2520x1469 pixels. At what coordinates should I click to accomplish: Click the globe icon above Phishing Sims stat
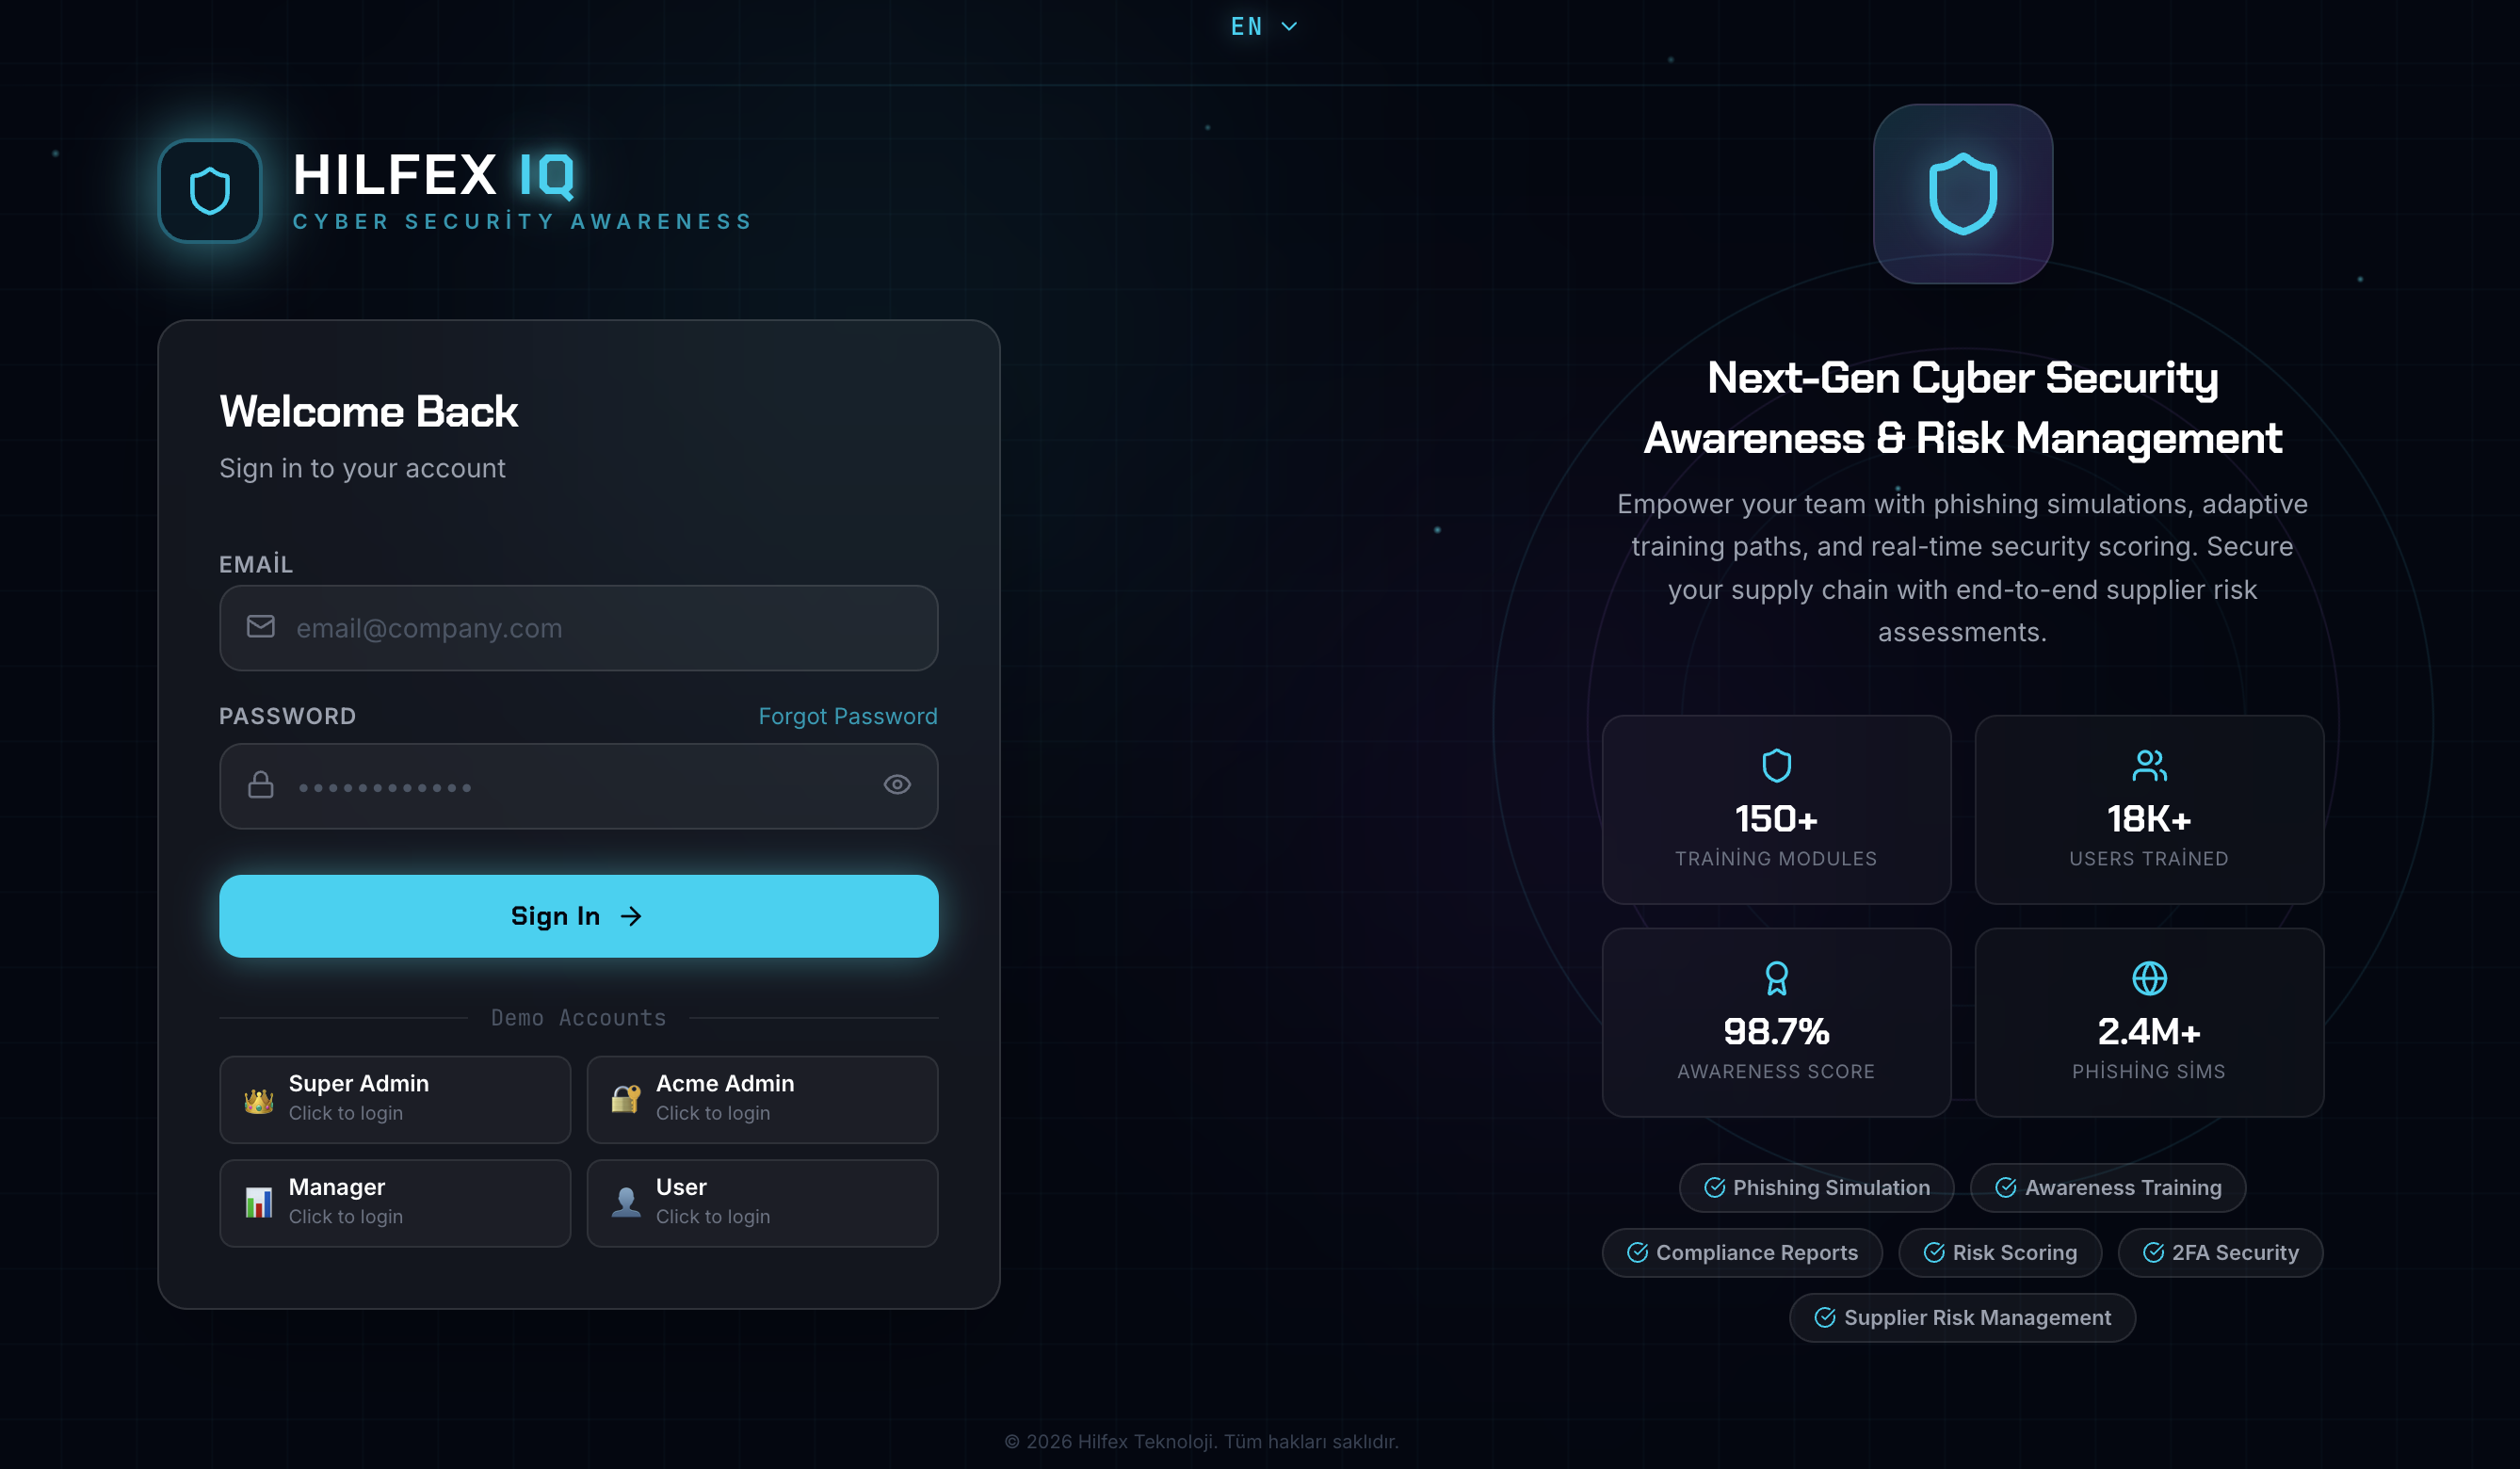pos(2149,978)
